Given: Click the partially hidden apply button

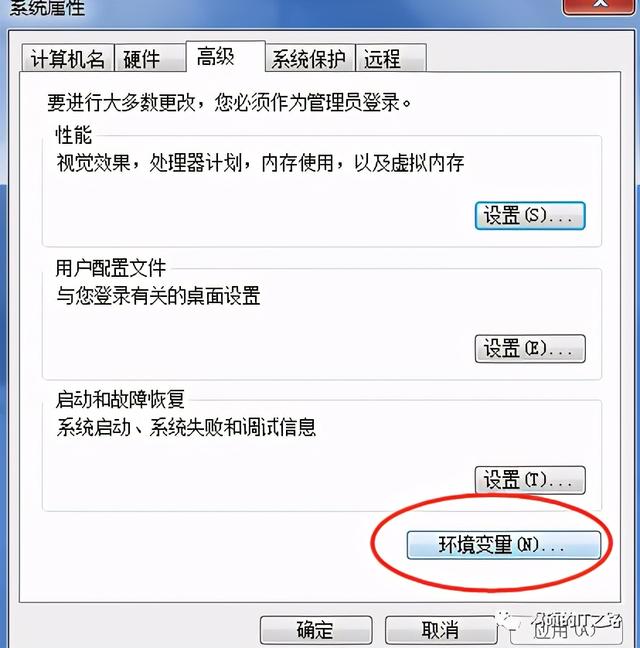Looking at the screenshot, I should pyautogui.click(x=566, y=630).
